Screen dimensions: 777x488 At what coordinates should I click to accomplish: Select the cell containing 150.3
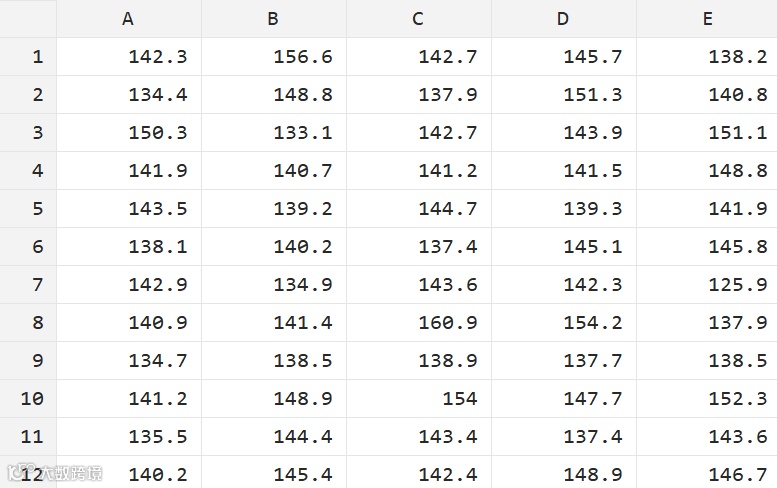[128, 133]
